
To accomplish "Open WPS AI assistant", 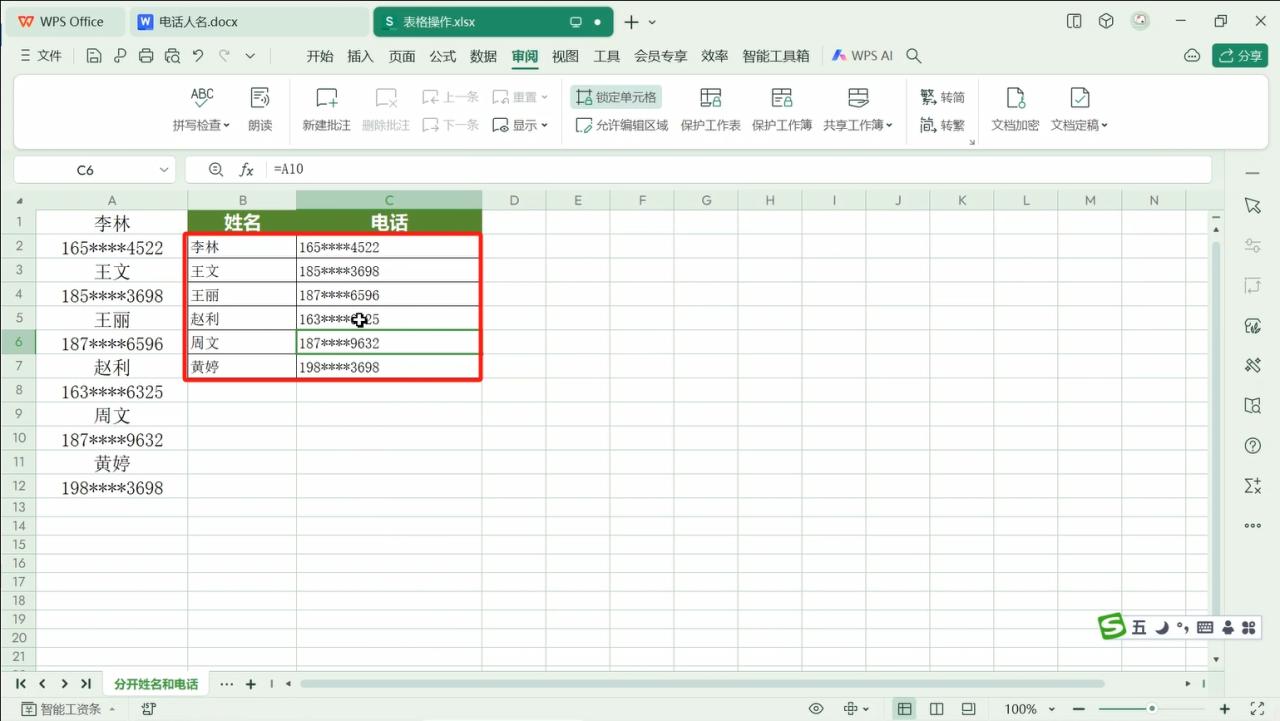I will pyautogui.click(x=863, y=56).
